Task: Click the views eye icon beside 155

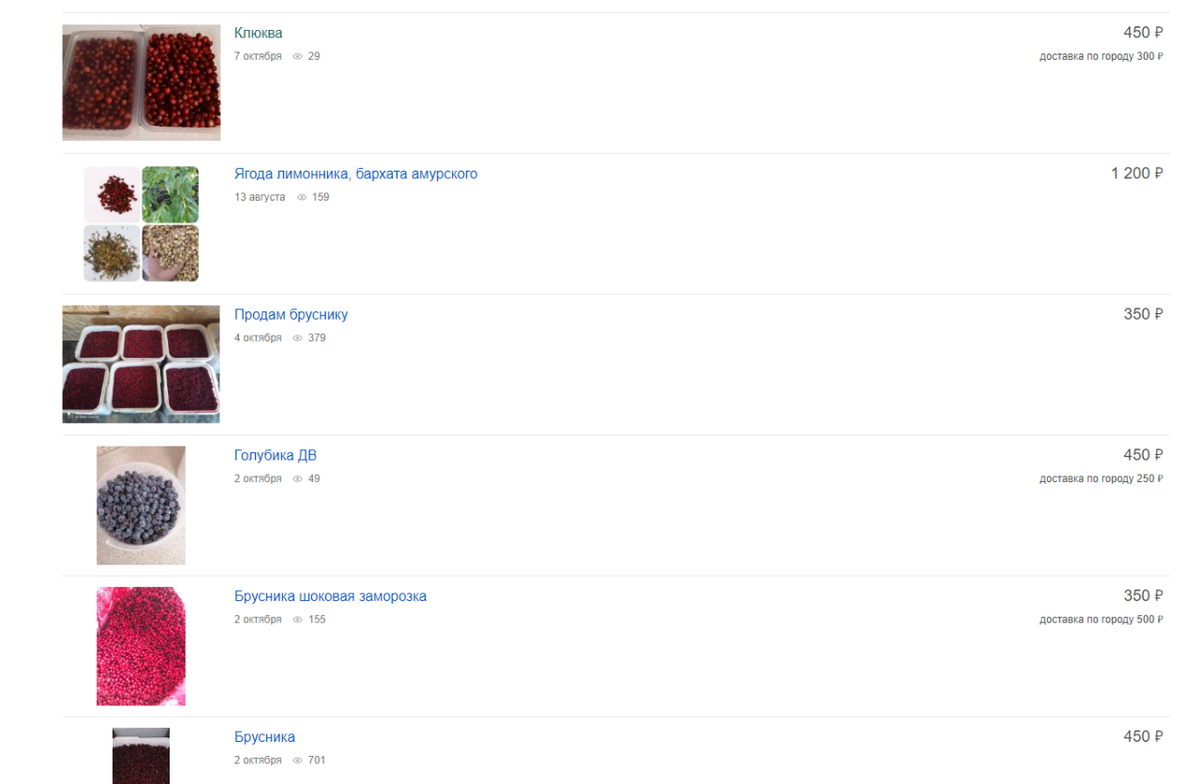Action: (x=297, y=620)
